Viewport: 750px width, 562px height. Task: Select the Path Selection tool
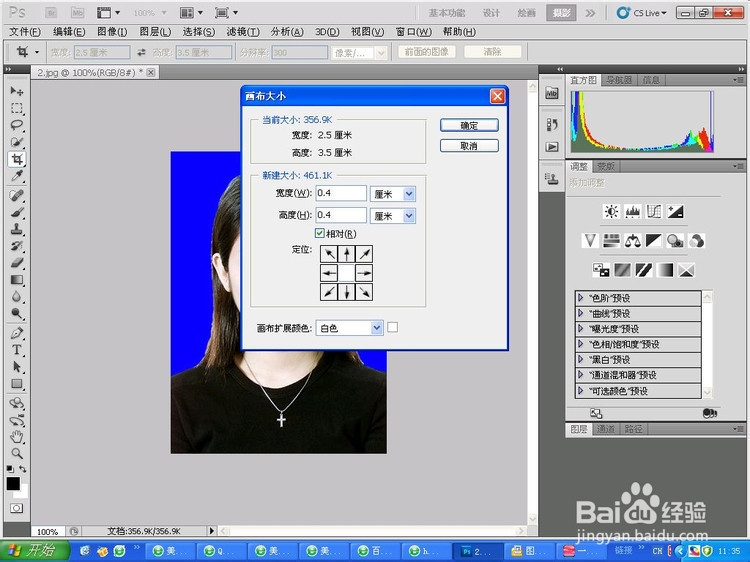[17, 367]
